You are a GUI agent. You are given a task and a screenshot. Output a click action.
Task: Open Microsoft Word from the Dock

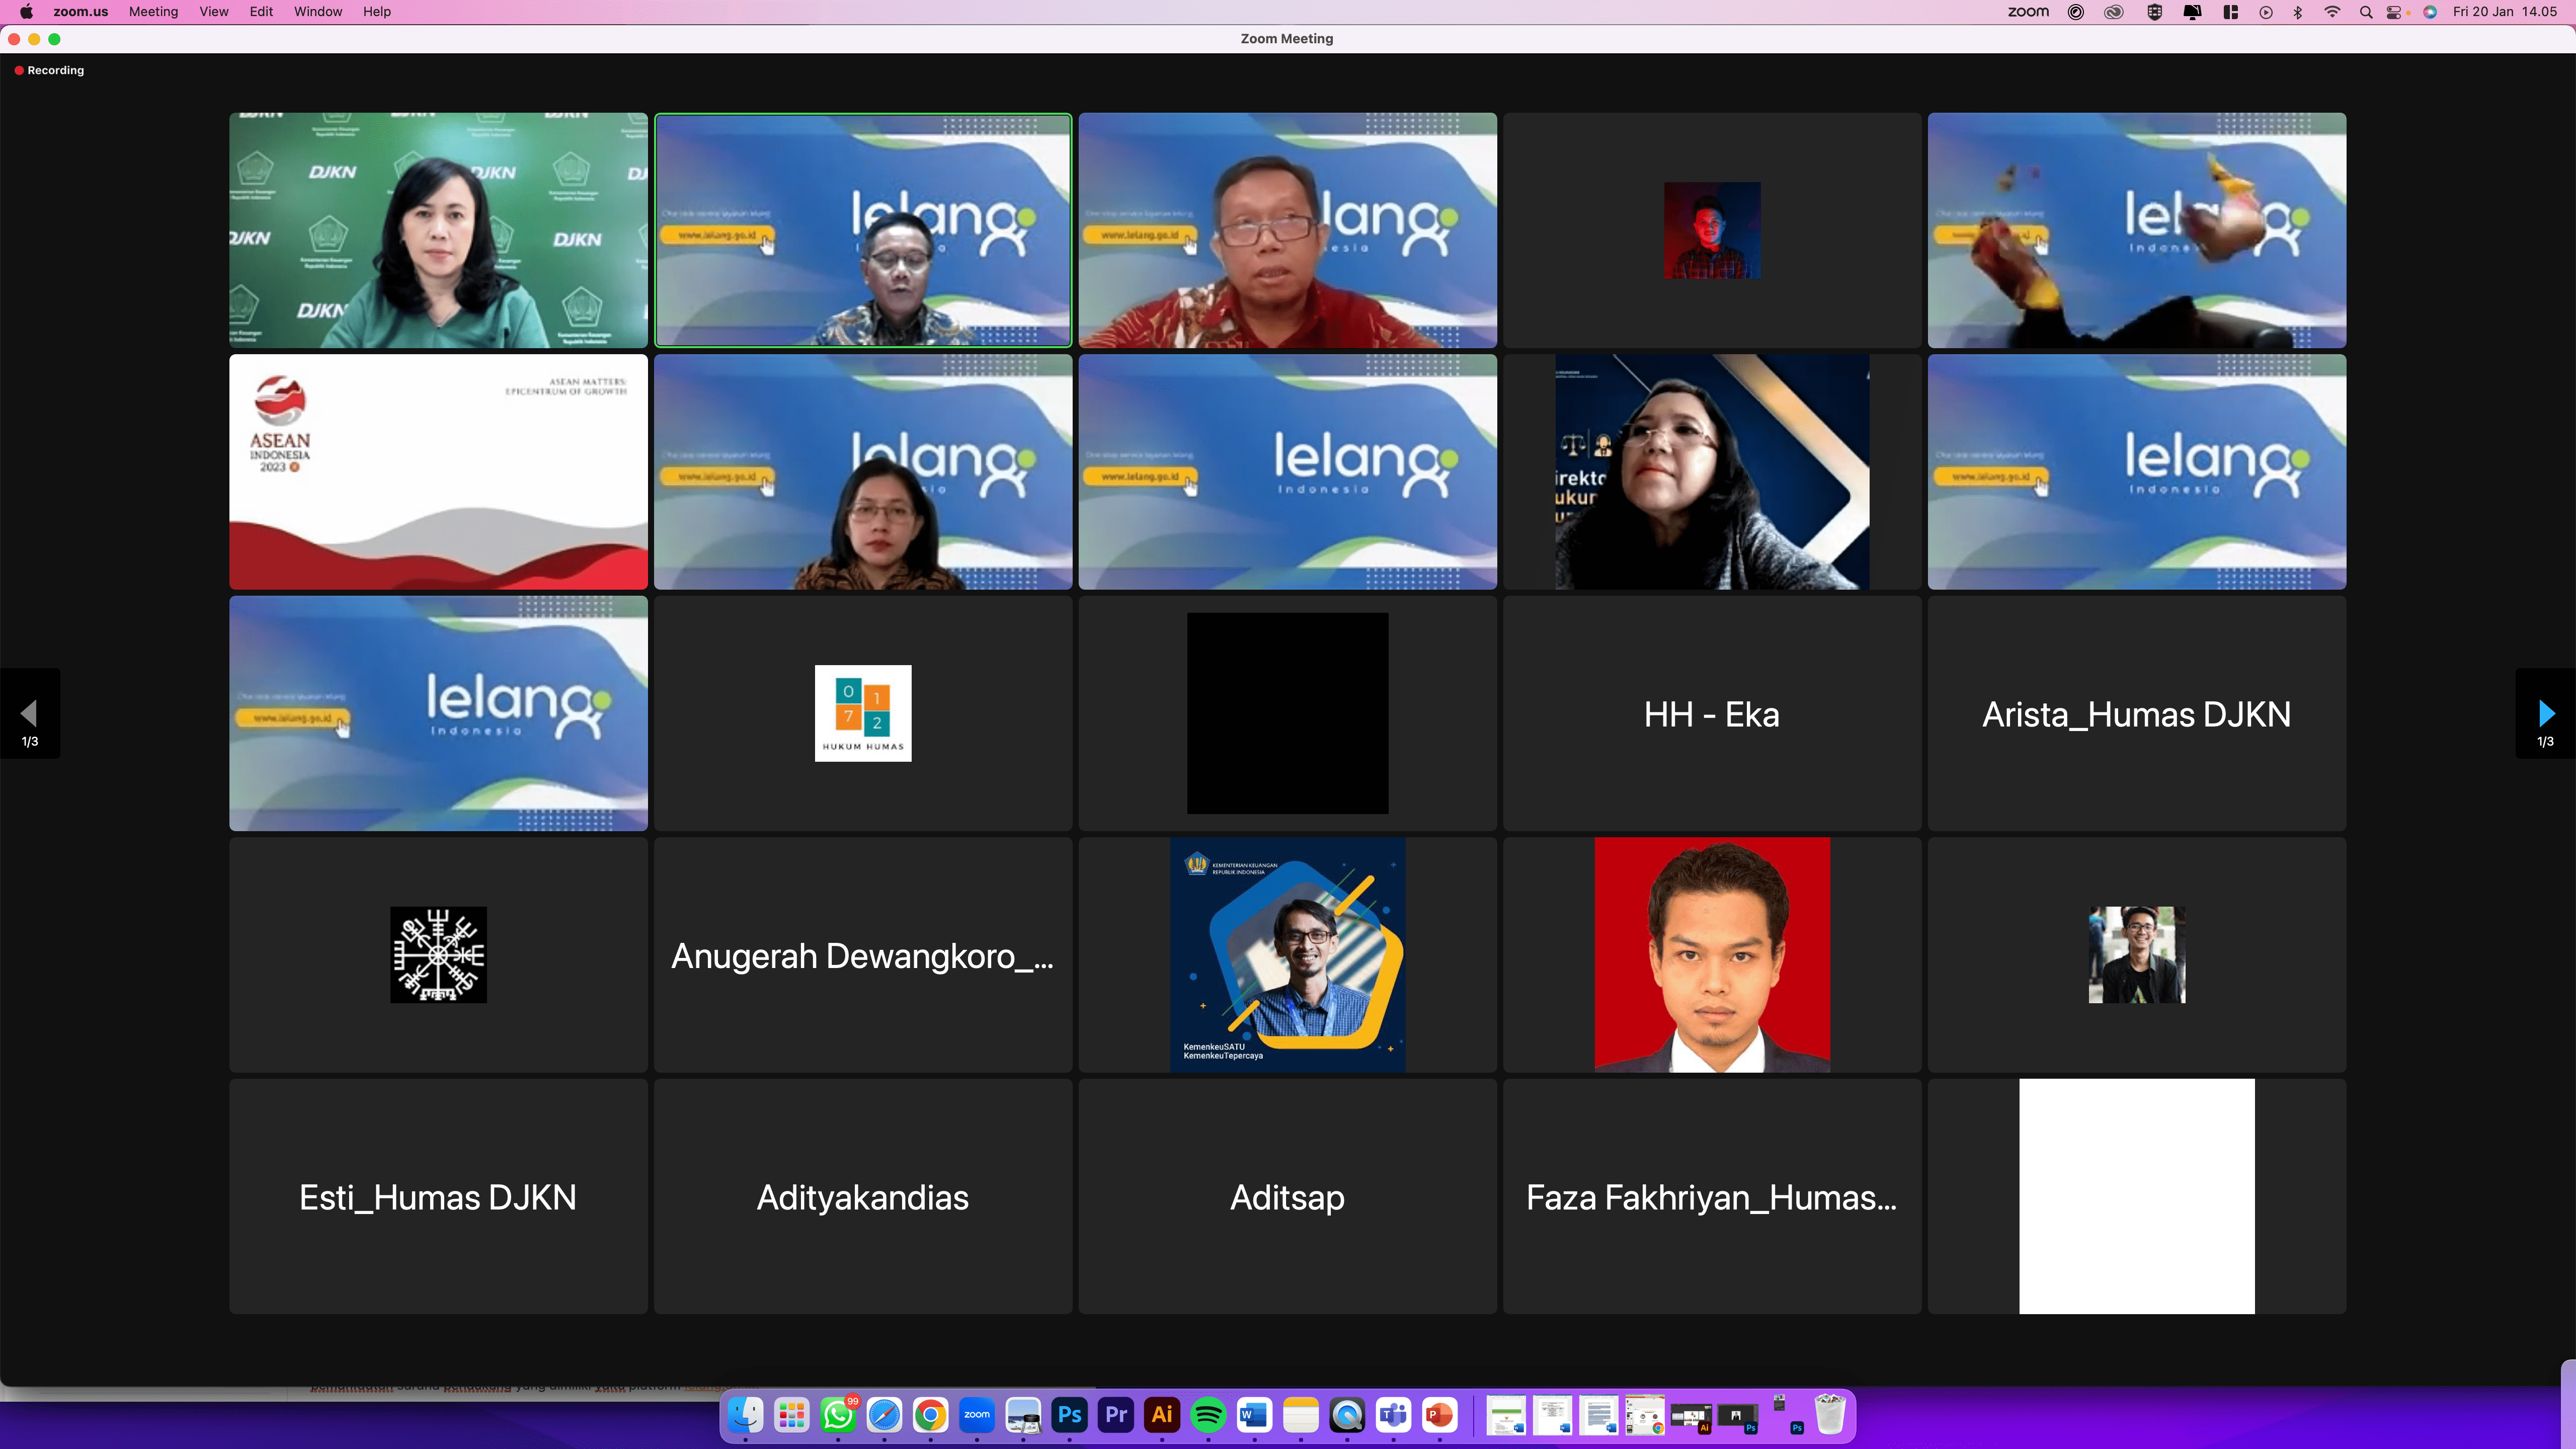[1254, 1415]
